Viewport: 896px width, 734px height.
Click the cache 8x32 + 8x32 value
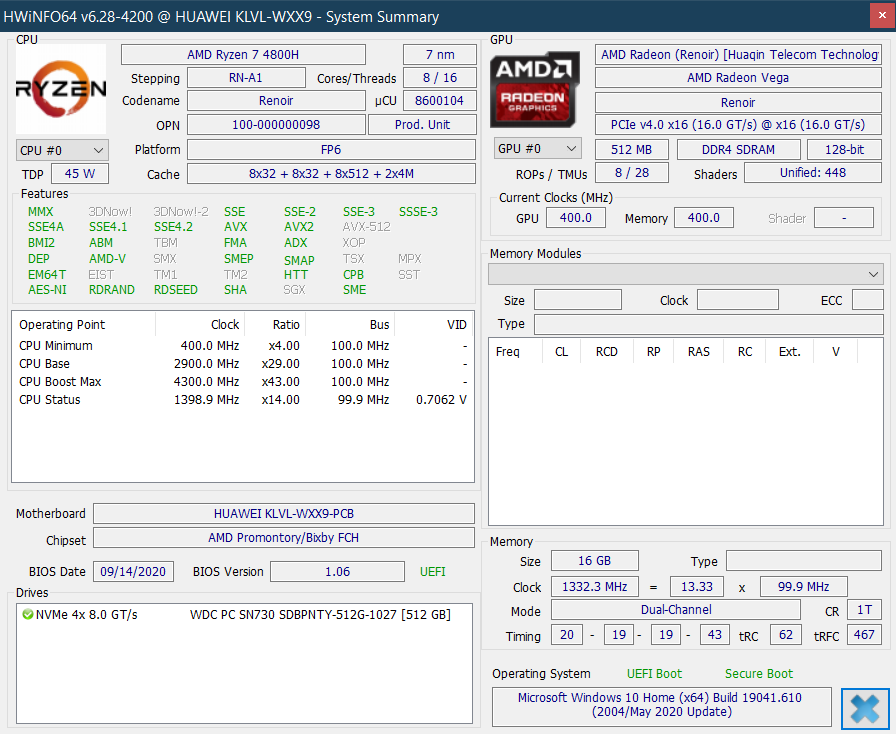331,174
